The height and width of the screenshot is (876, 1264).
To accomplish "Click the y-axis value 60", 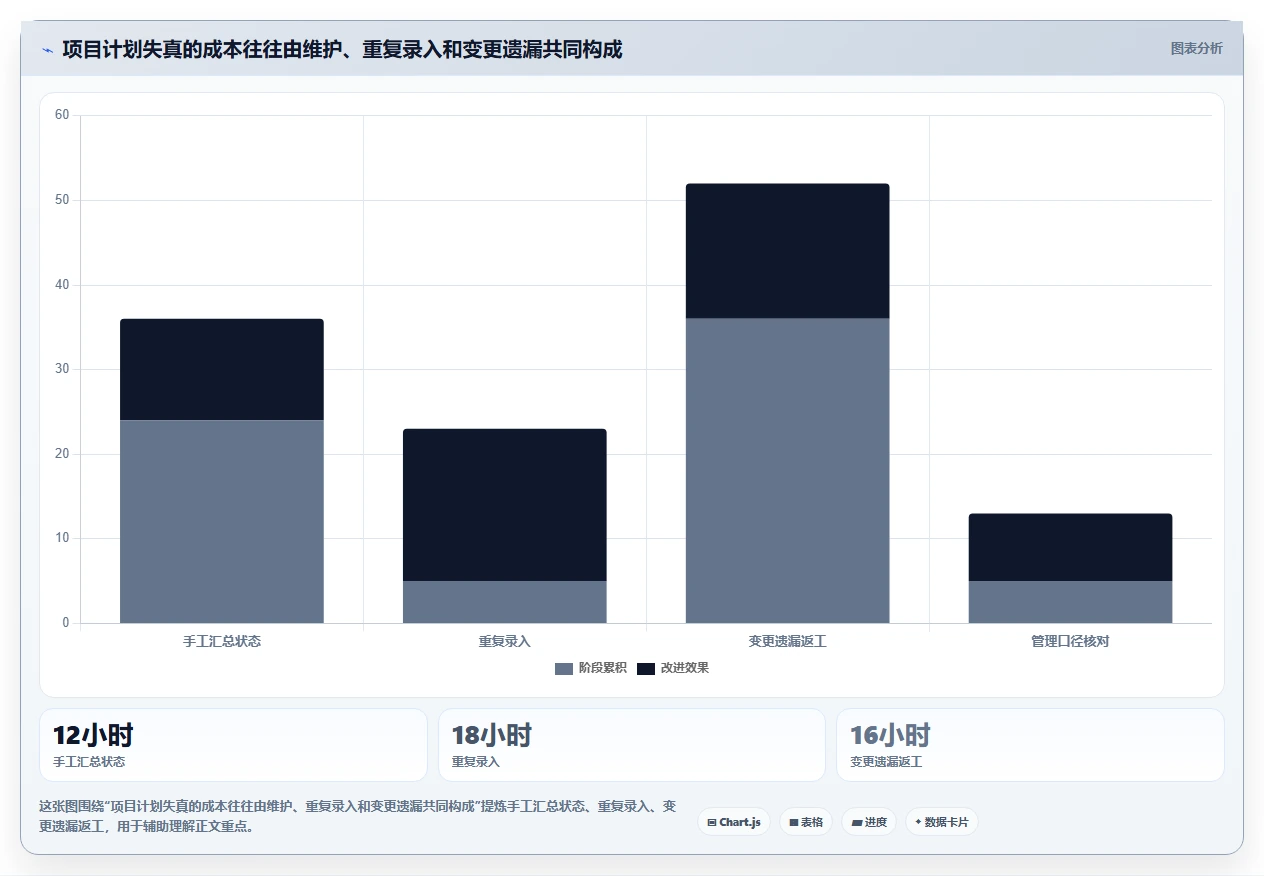I will click(62, 115).
